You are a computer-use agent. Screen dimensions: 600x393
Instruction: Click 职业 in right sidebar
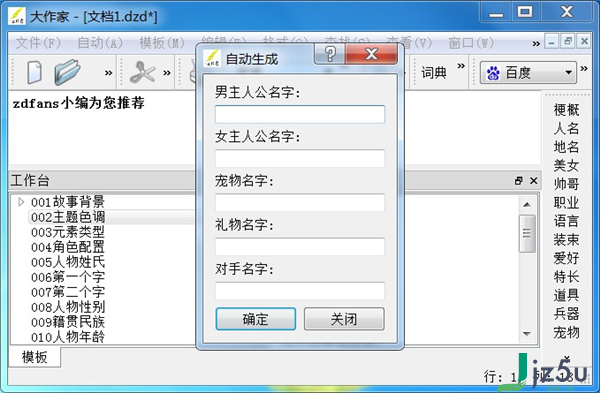[566, 202]
